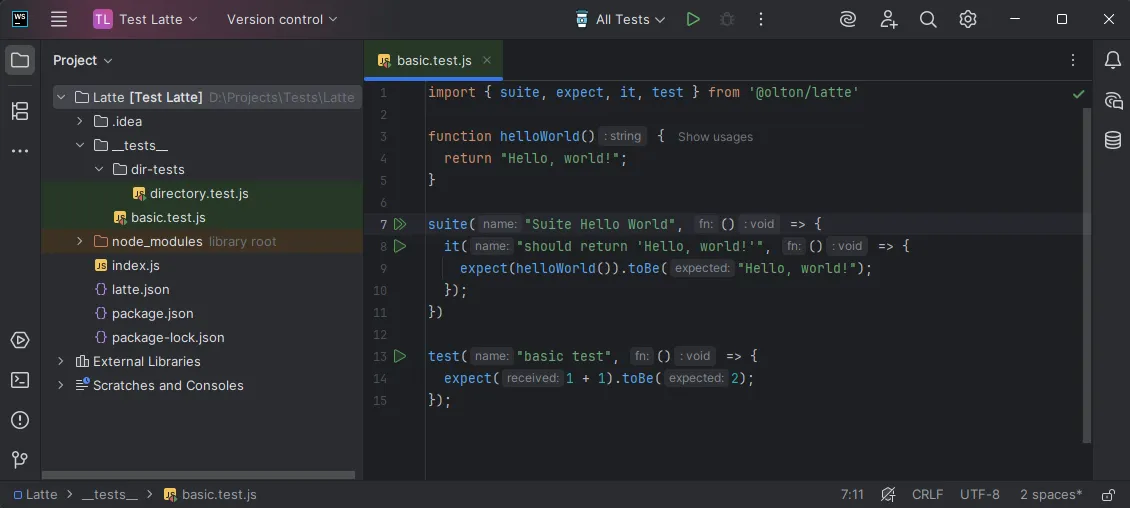Expand the node_modules folder
Viewport: 1130px width, 508px height.
pyautogui.click(x=80, y=241)
